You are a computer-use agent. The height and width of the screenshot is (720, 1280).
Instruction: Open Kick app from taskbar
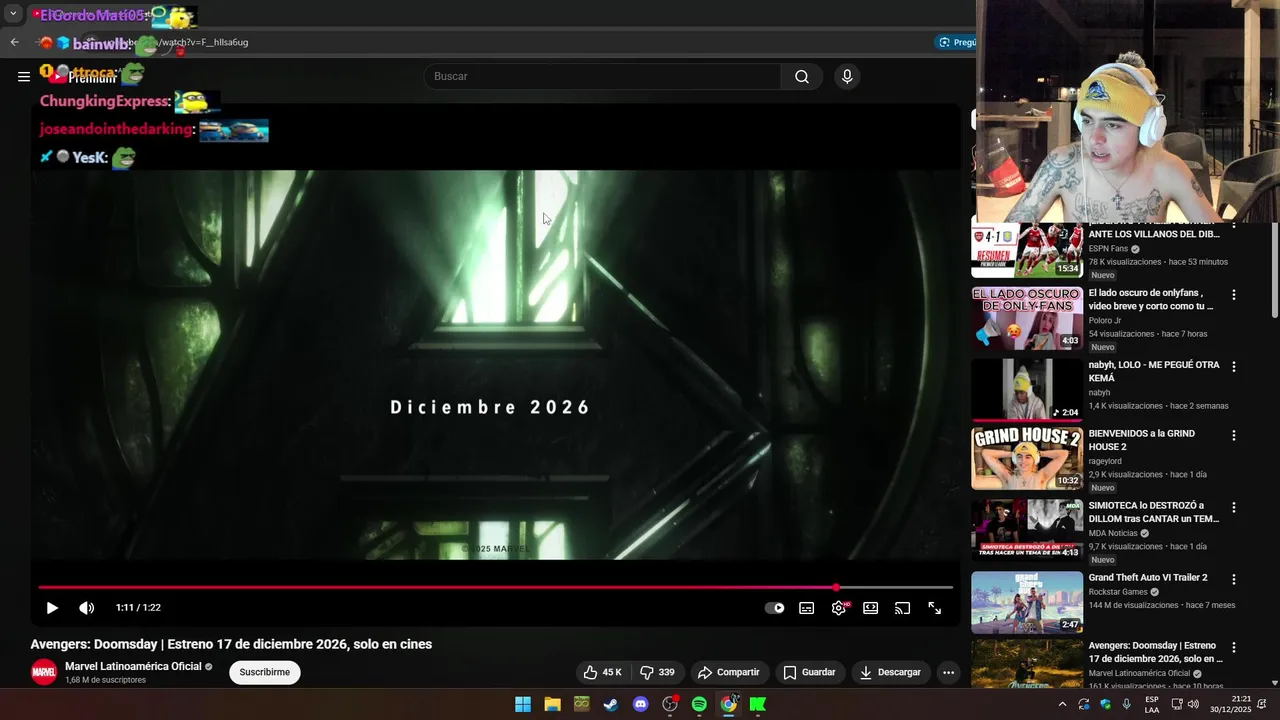758,704
